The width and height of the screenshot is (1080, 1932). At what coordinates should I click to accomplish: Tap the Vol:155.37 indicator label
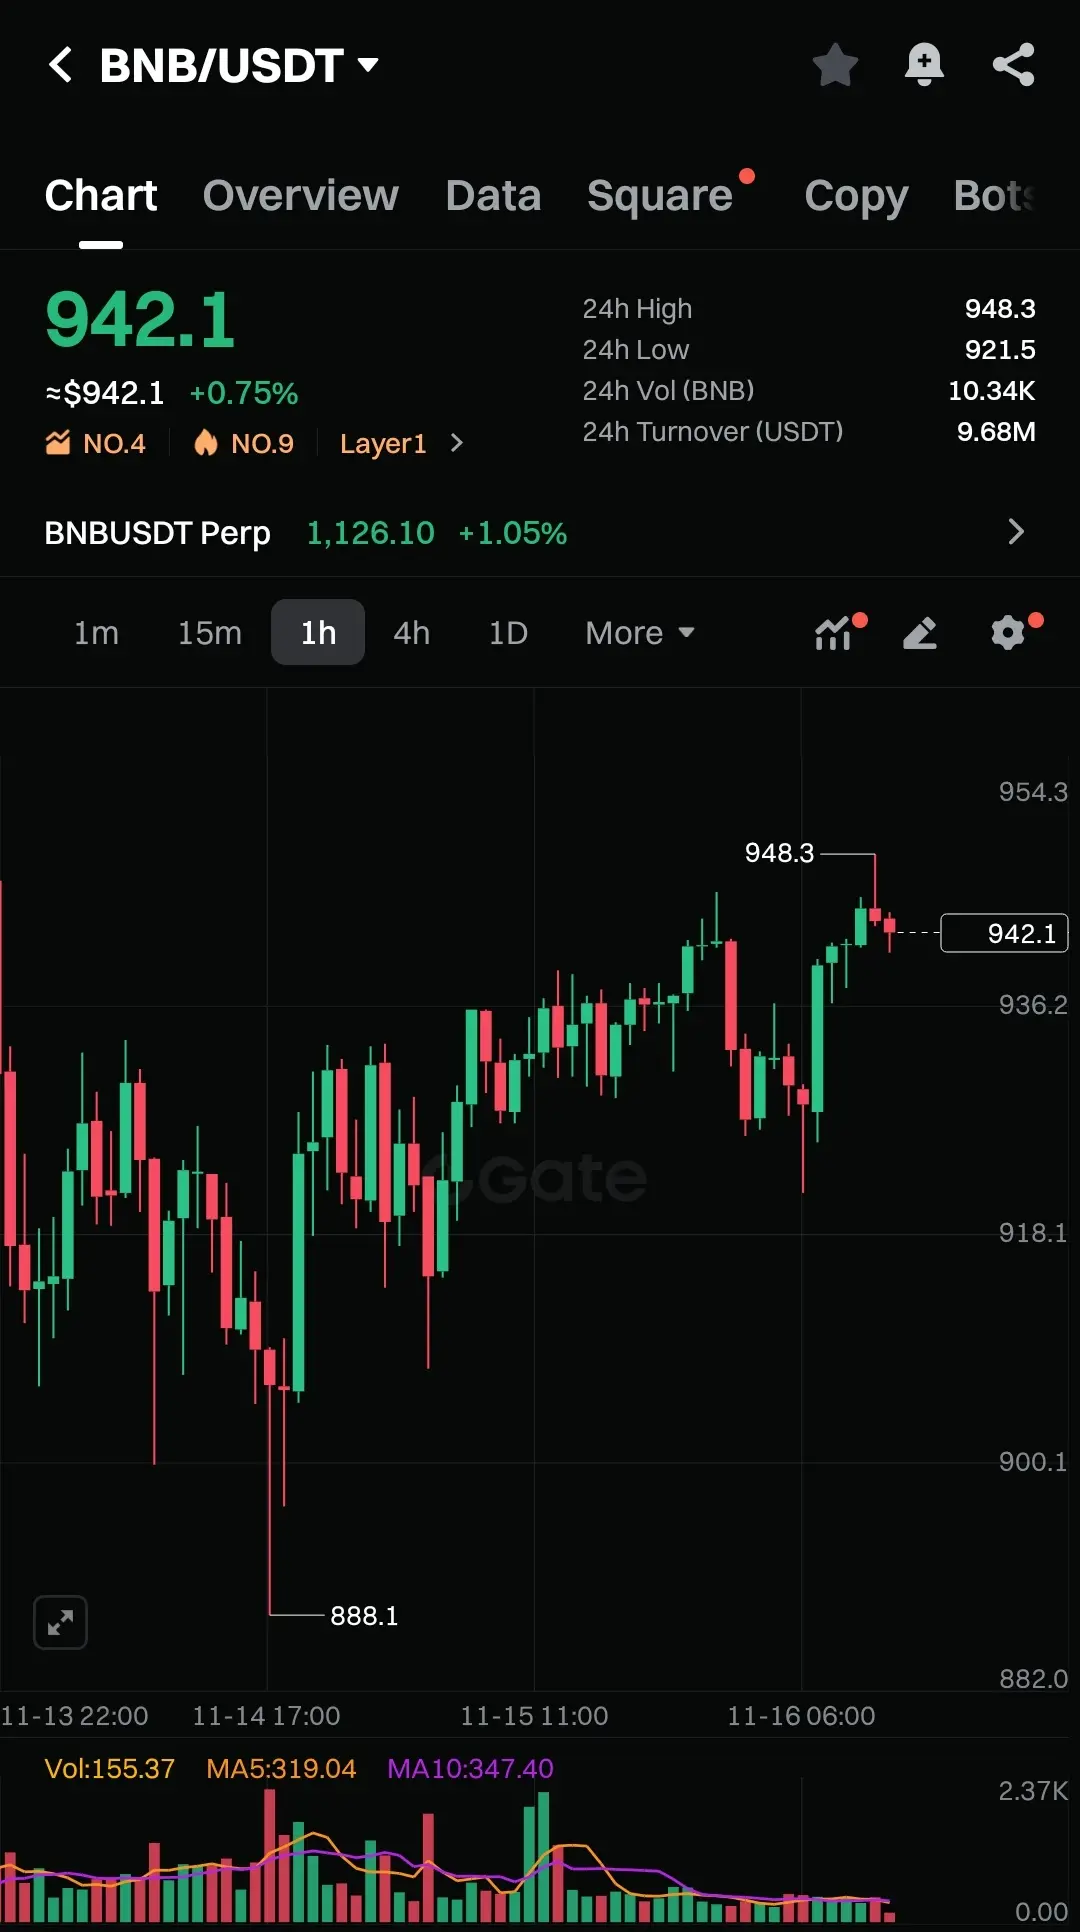tap(110, 1769)
